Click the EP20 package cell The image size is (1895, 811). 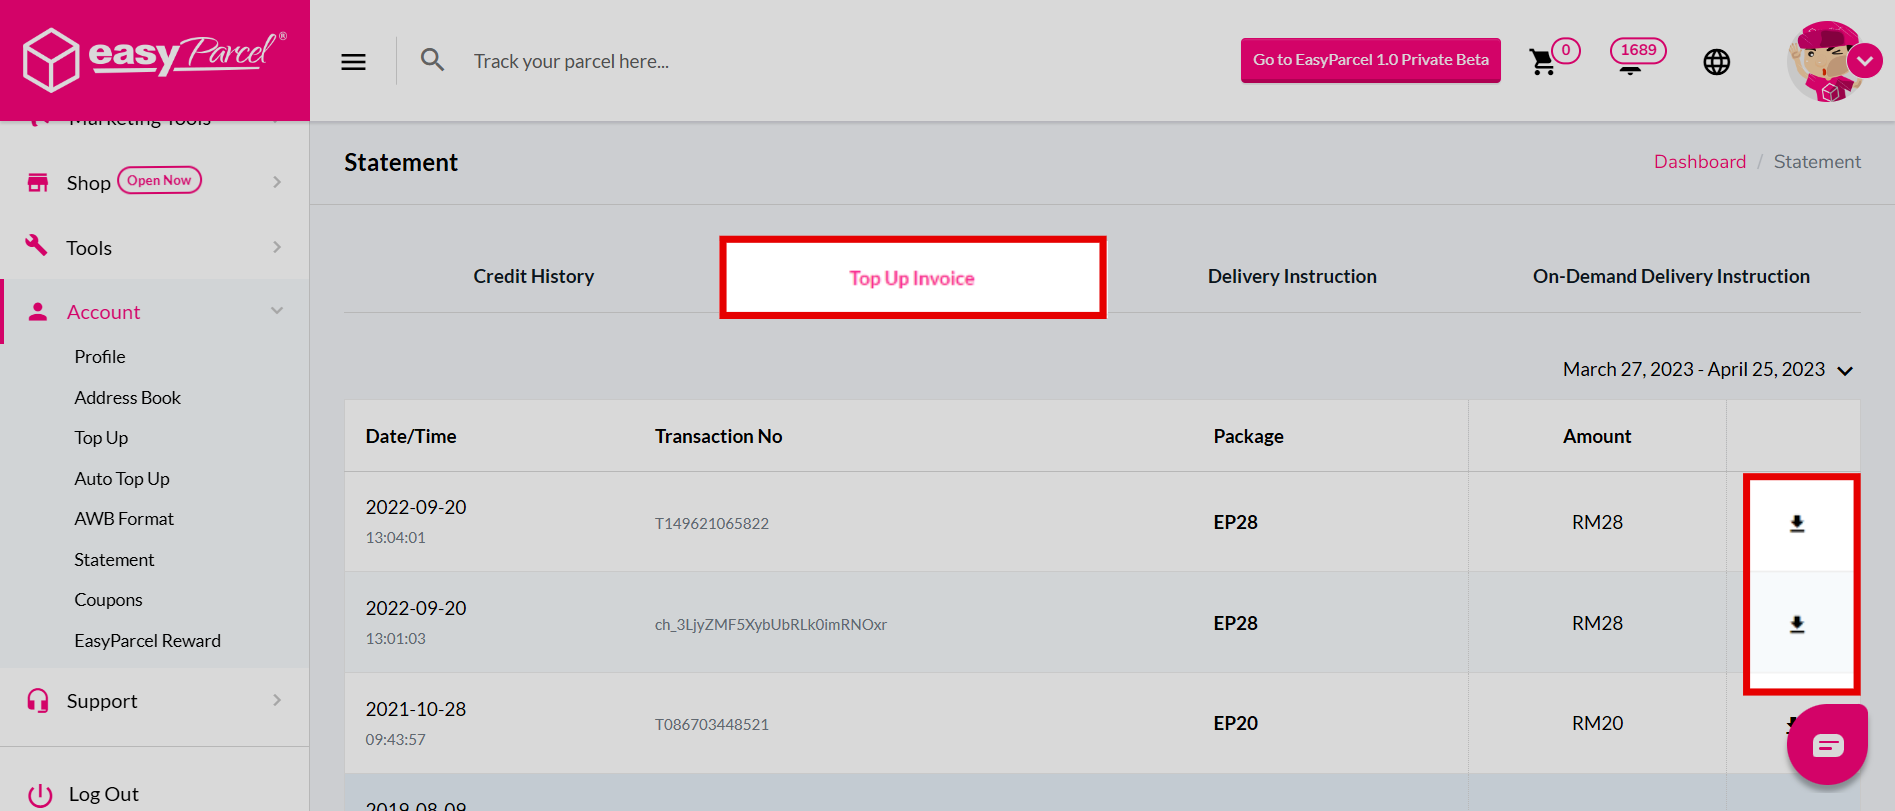1235,723
